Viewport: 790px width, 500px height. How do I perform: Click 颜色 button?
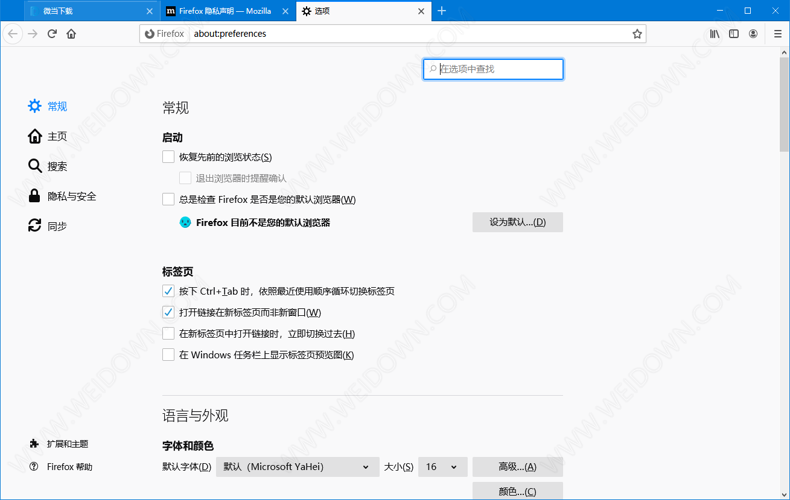(517, 491)
